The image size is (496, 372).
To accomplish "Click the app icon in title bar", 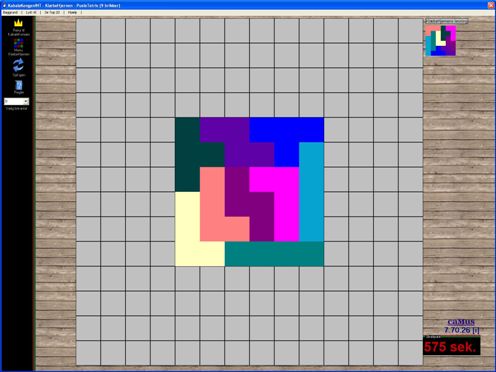I will (x=4, y=5).
